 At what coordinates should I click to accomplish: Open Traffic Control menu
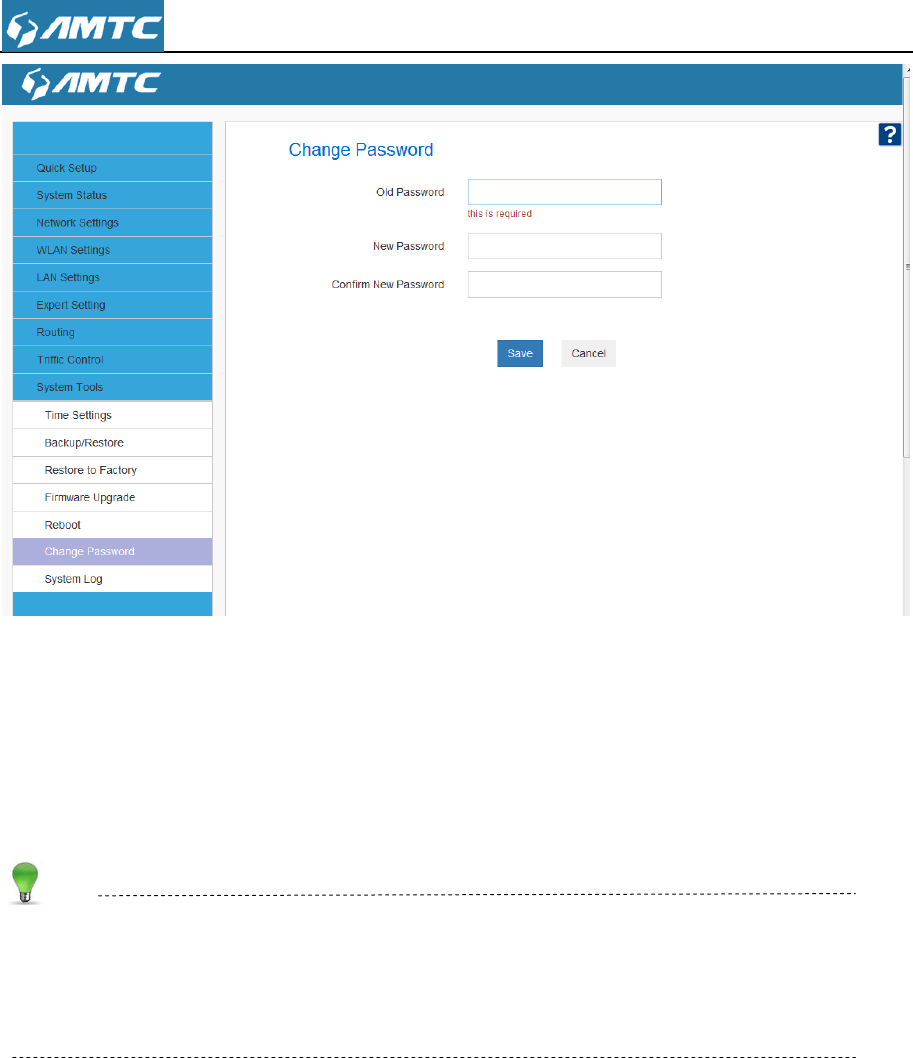point(112,360)
